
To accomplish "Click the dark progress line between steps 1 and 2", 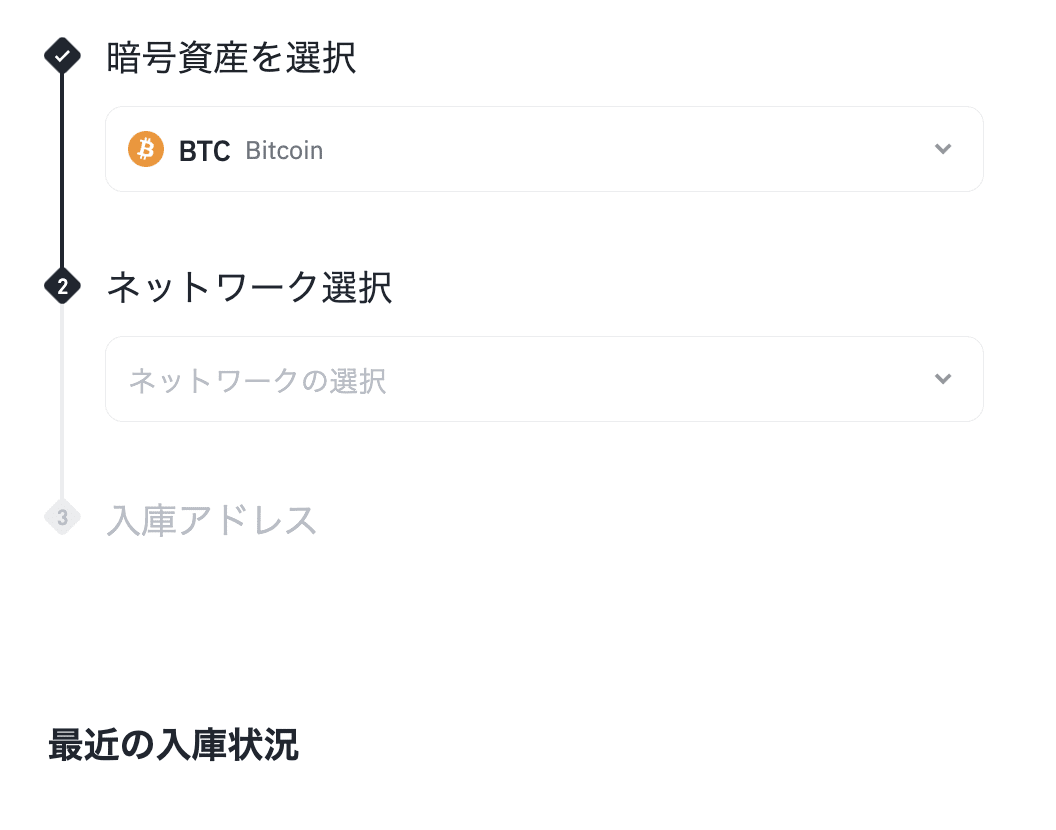I will [62, 170].
